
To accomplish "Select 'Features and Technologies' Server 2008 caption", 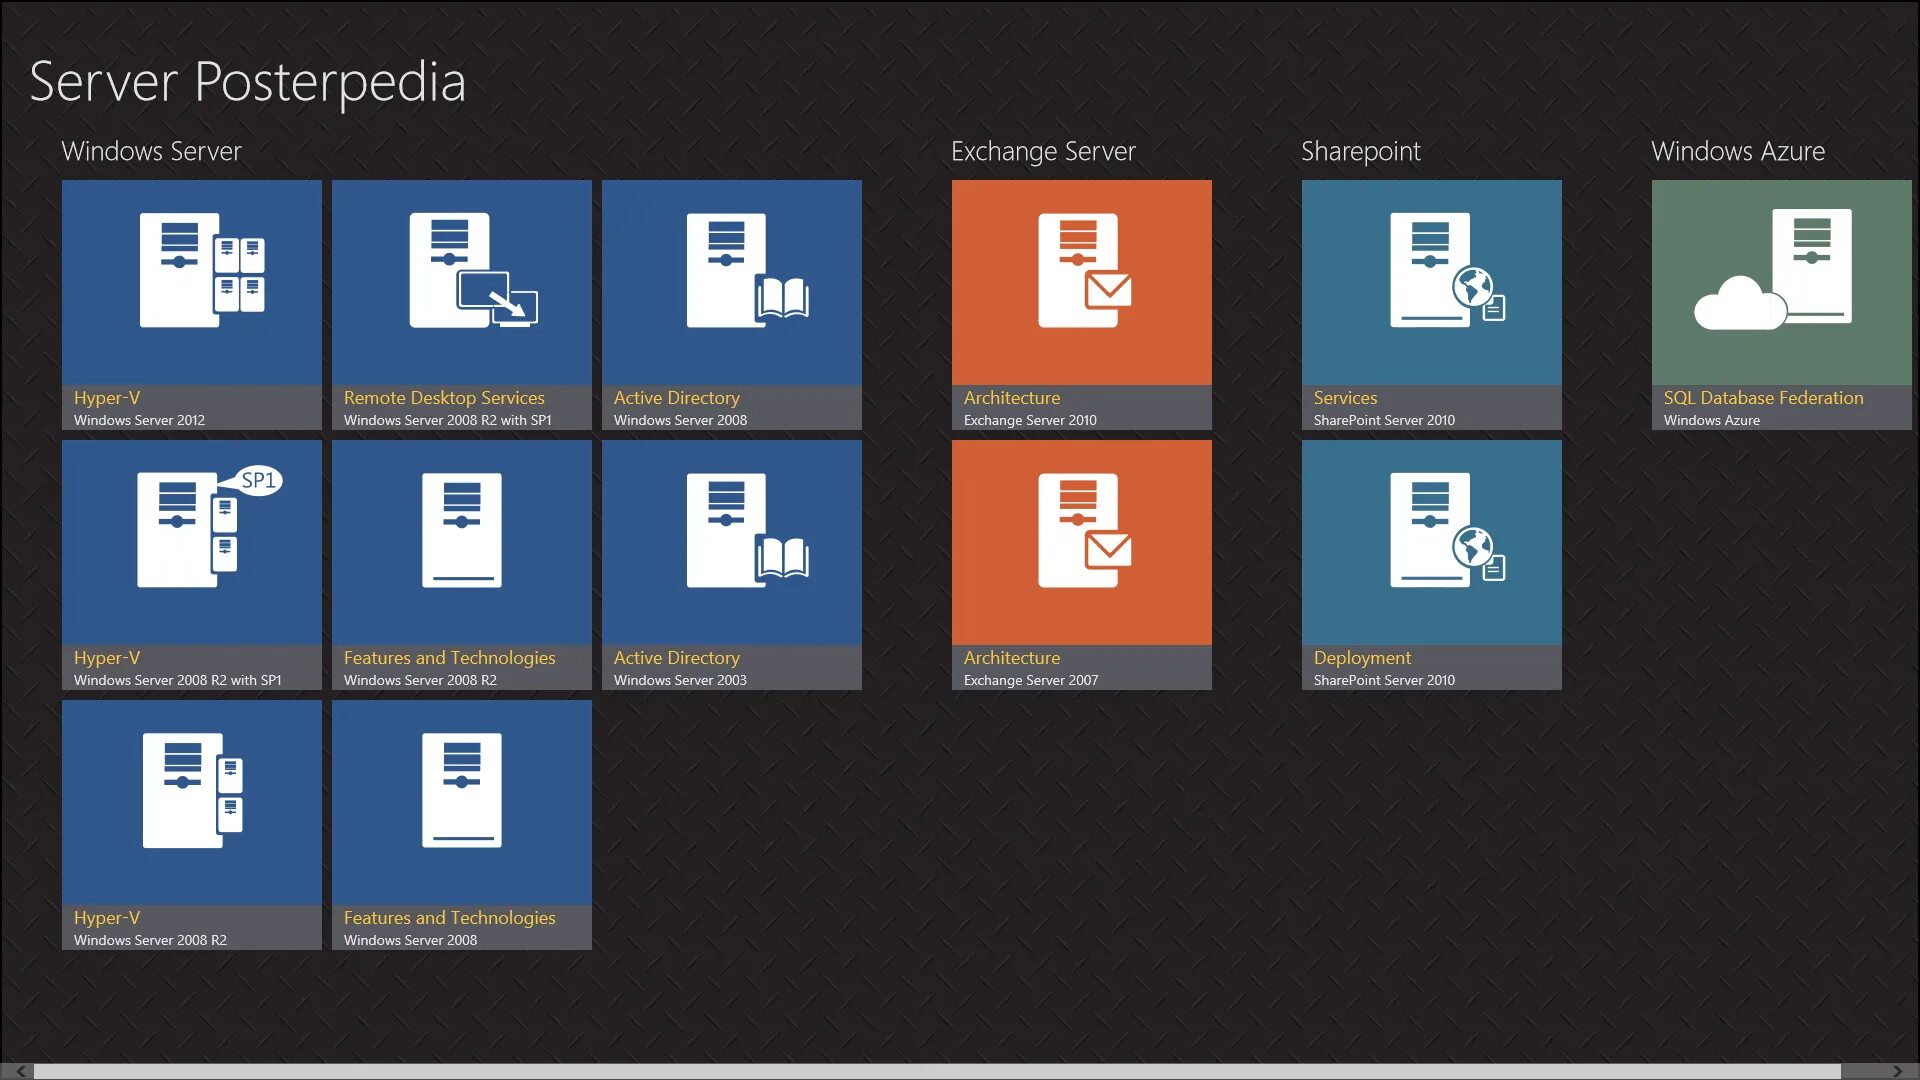I will pos(449,917).
